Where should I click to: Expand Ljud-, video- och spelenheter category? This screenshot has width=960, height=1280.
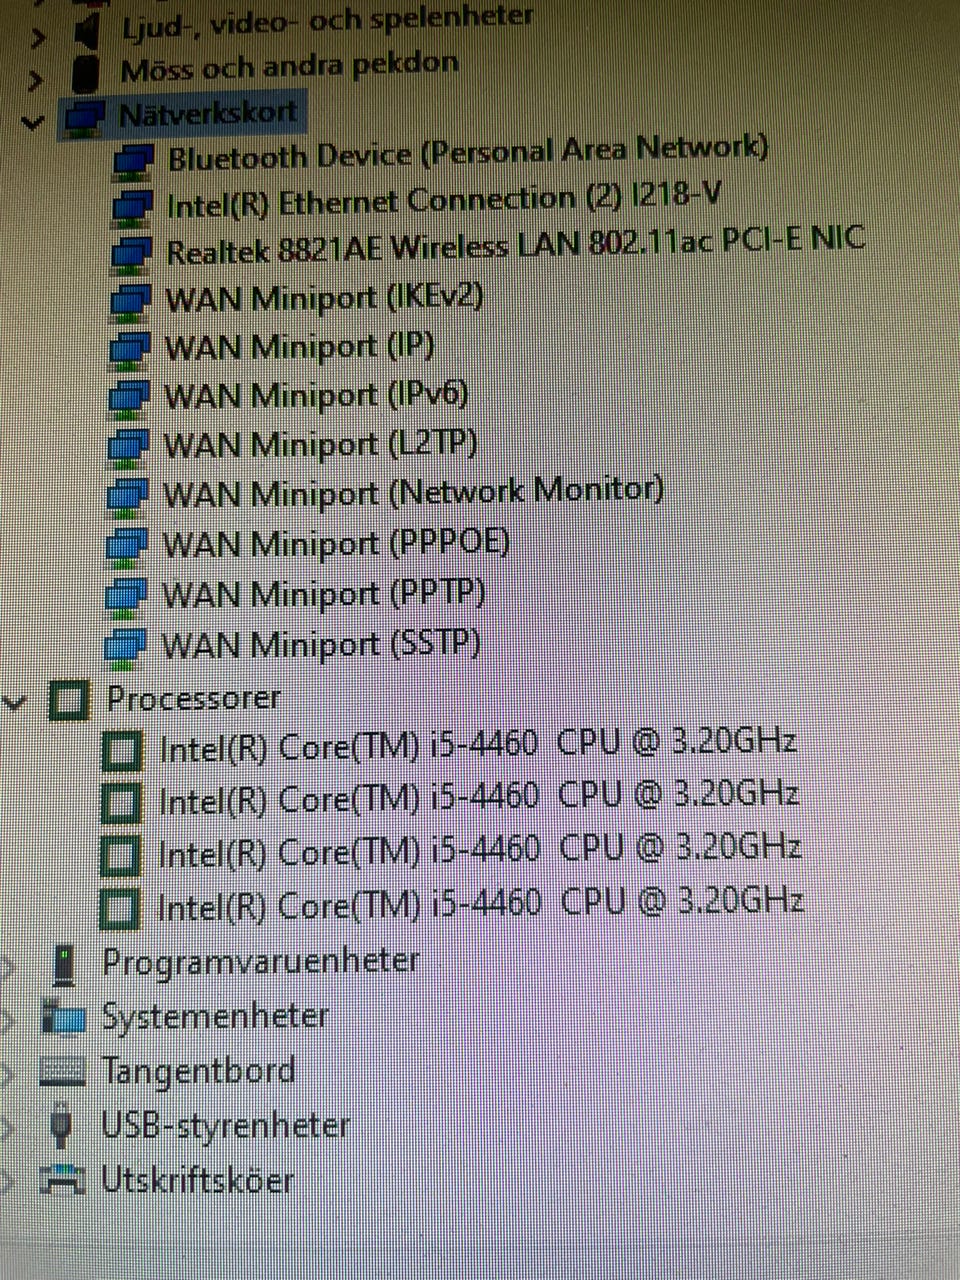click(37, 38)
